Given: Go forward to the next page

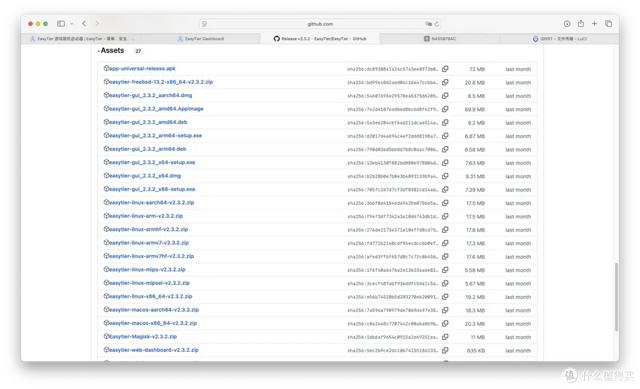Looking at the screenshot, I should tap(97, 24).
